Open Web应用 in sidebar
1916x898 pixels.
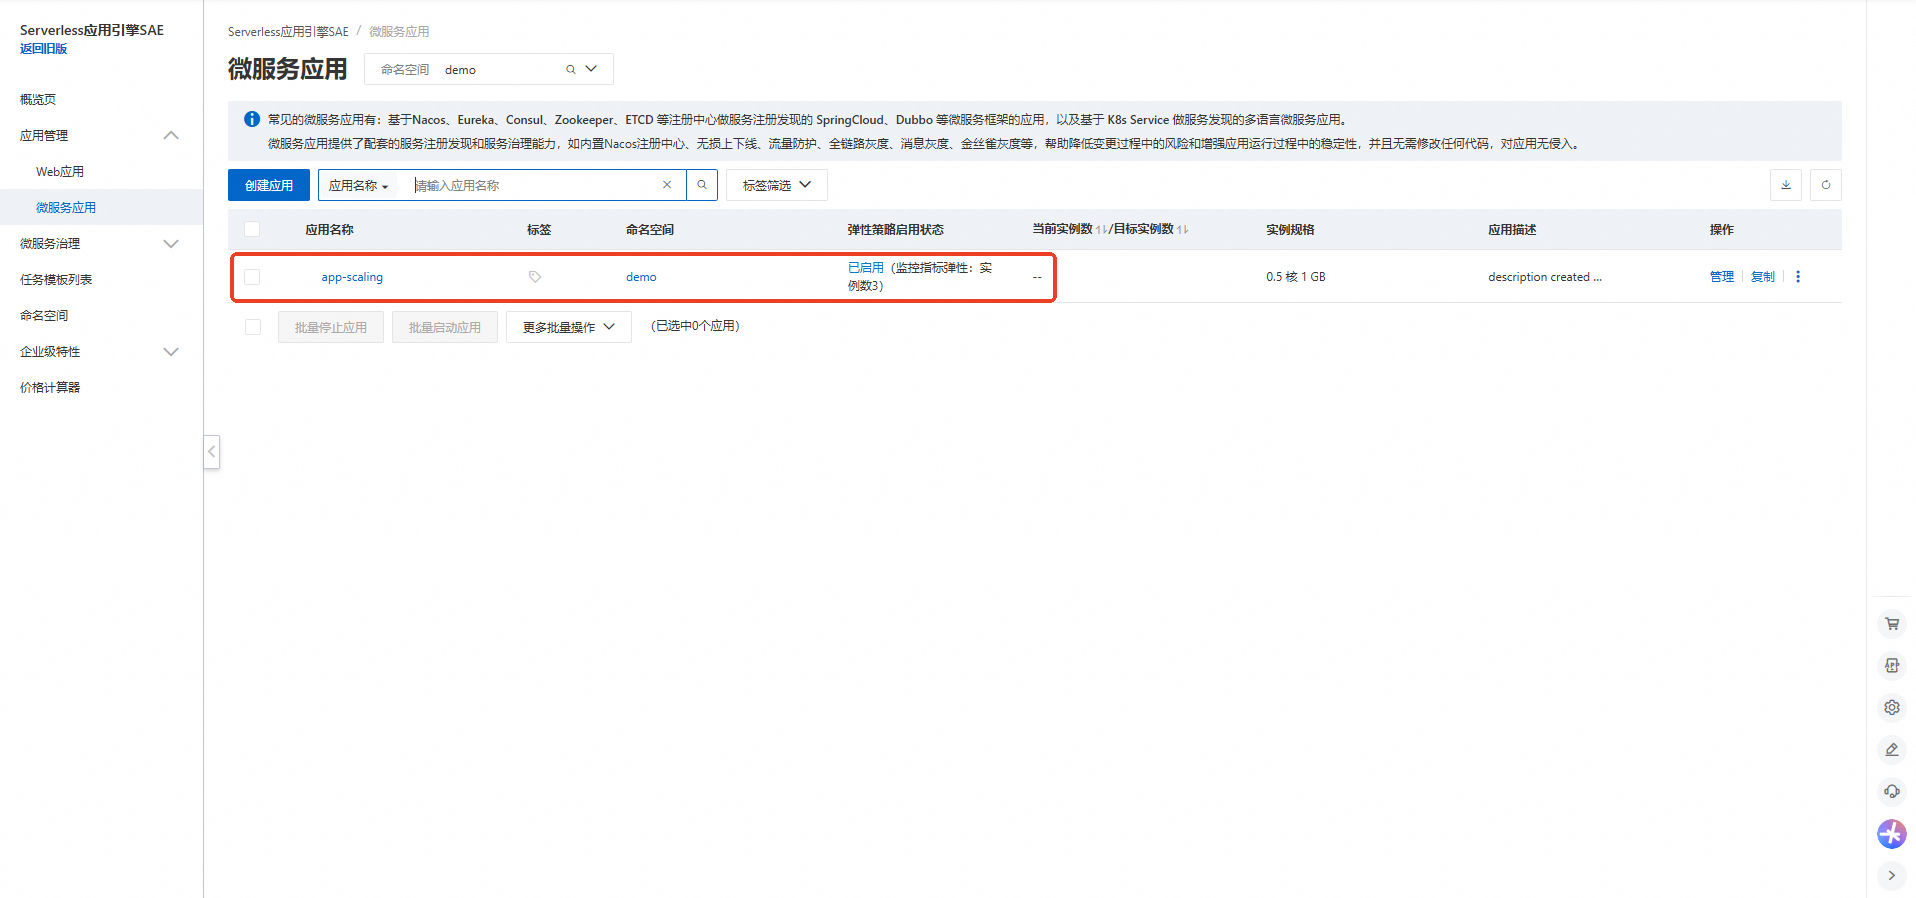(x=60, y=171)
